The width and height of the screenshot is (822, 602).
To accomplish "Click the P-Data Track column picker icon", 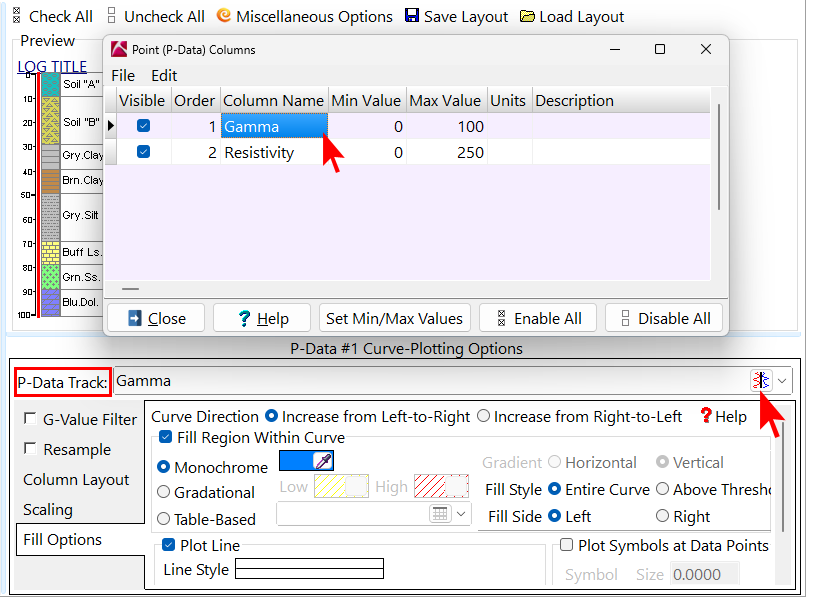I will coord(761,380).
